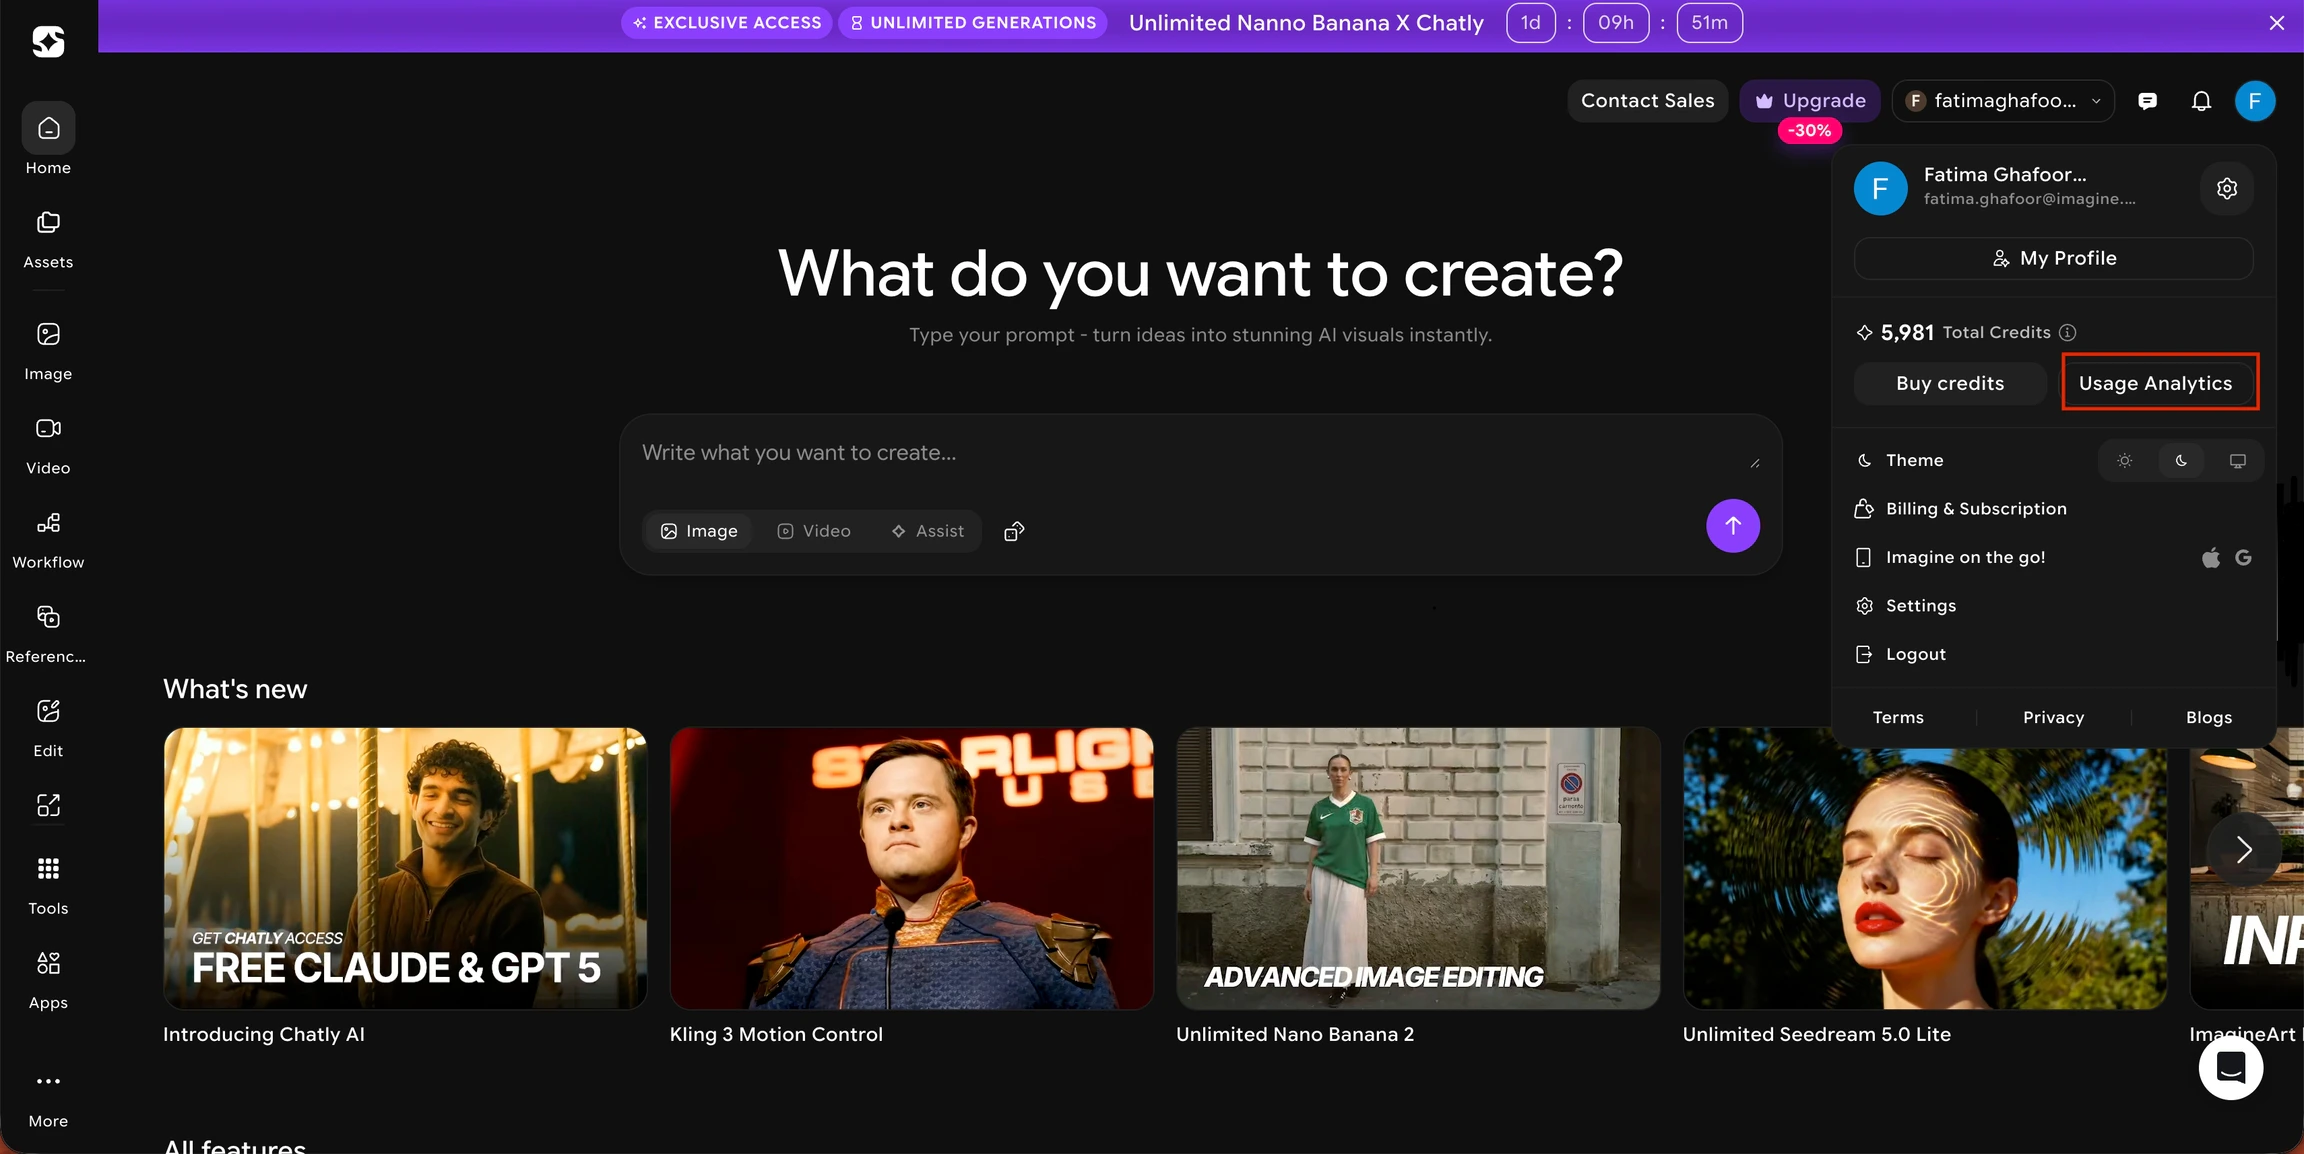Viewport: 2304px width, 1154px height.
Task: Switch theme to light mode
Action: click(x=2125, y=460)
